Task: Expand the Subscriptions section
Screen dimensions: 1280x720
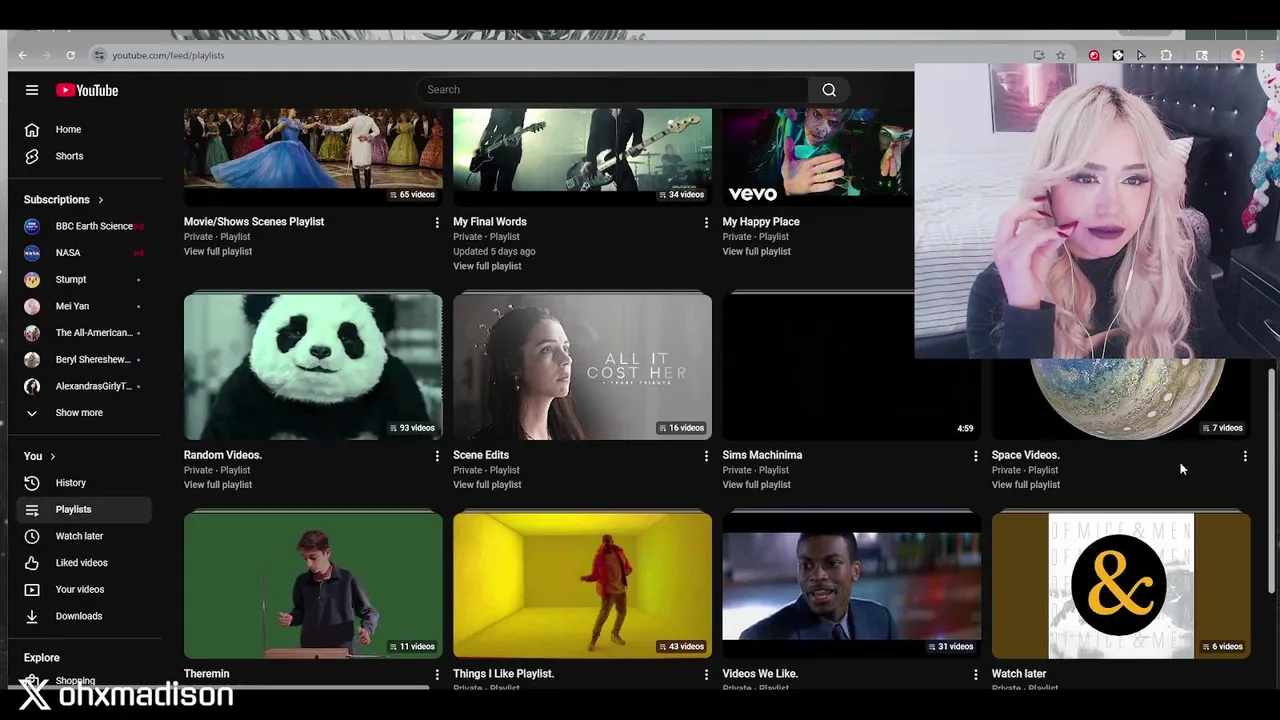Action: coord(64,199)
